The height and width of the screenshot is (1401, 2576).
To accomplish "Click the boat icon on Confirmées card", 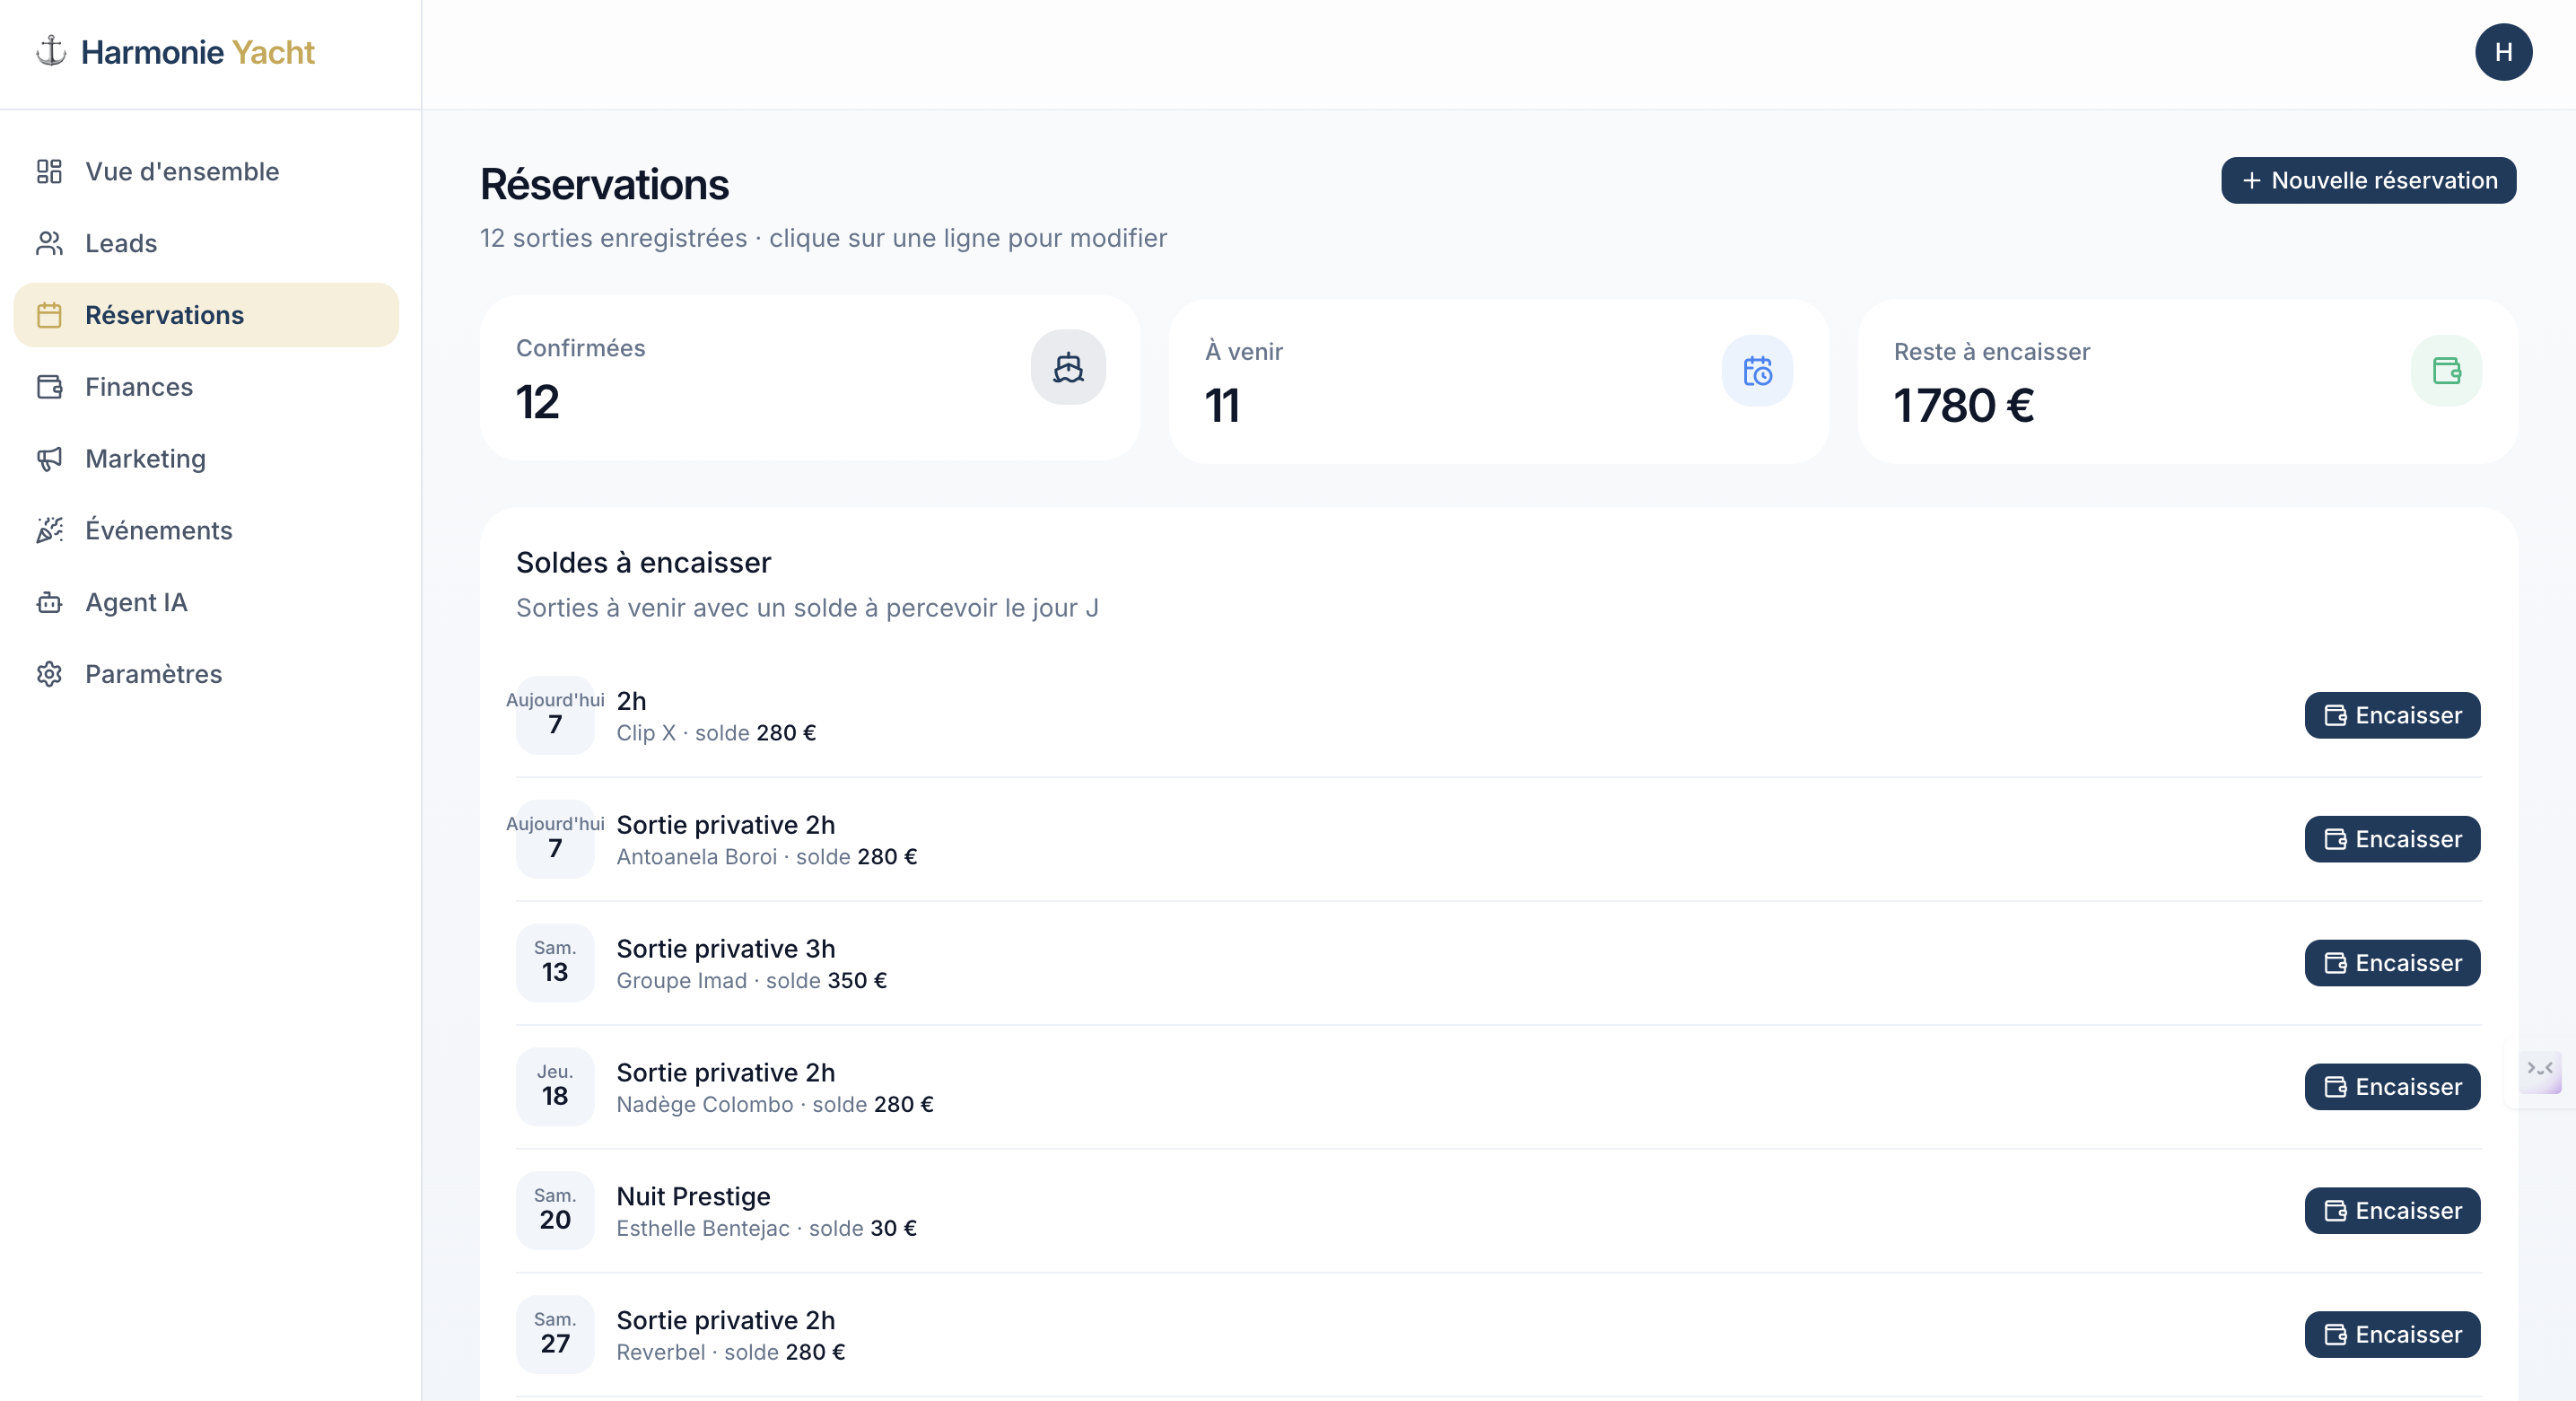I will click(1068, 367).
